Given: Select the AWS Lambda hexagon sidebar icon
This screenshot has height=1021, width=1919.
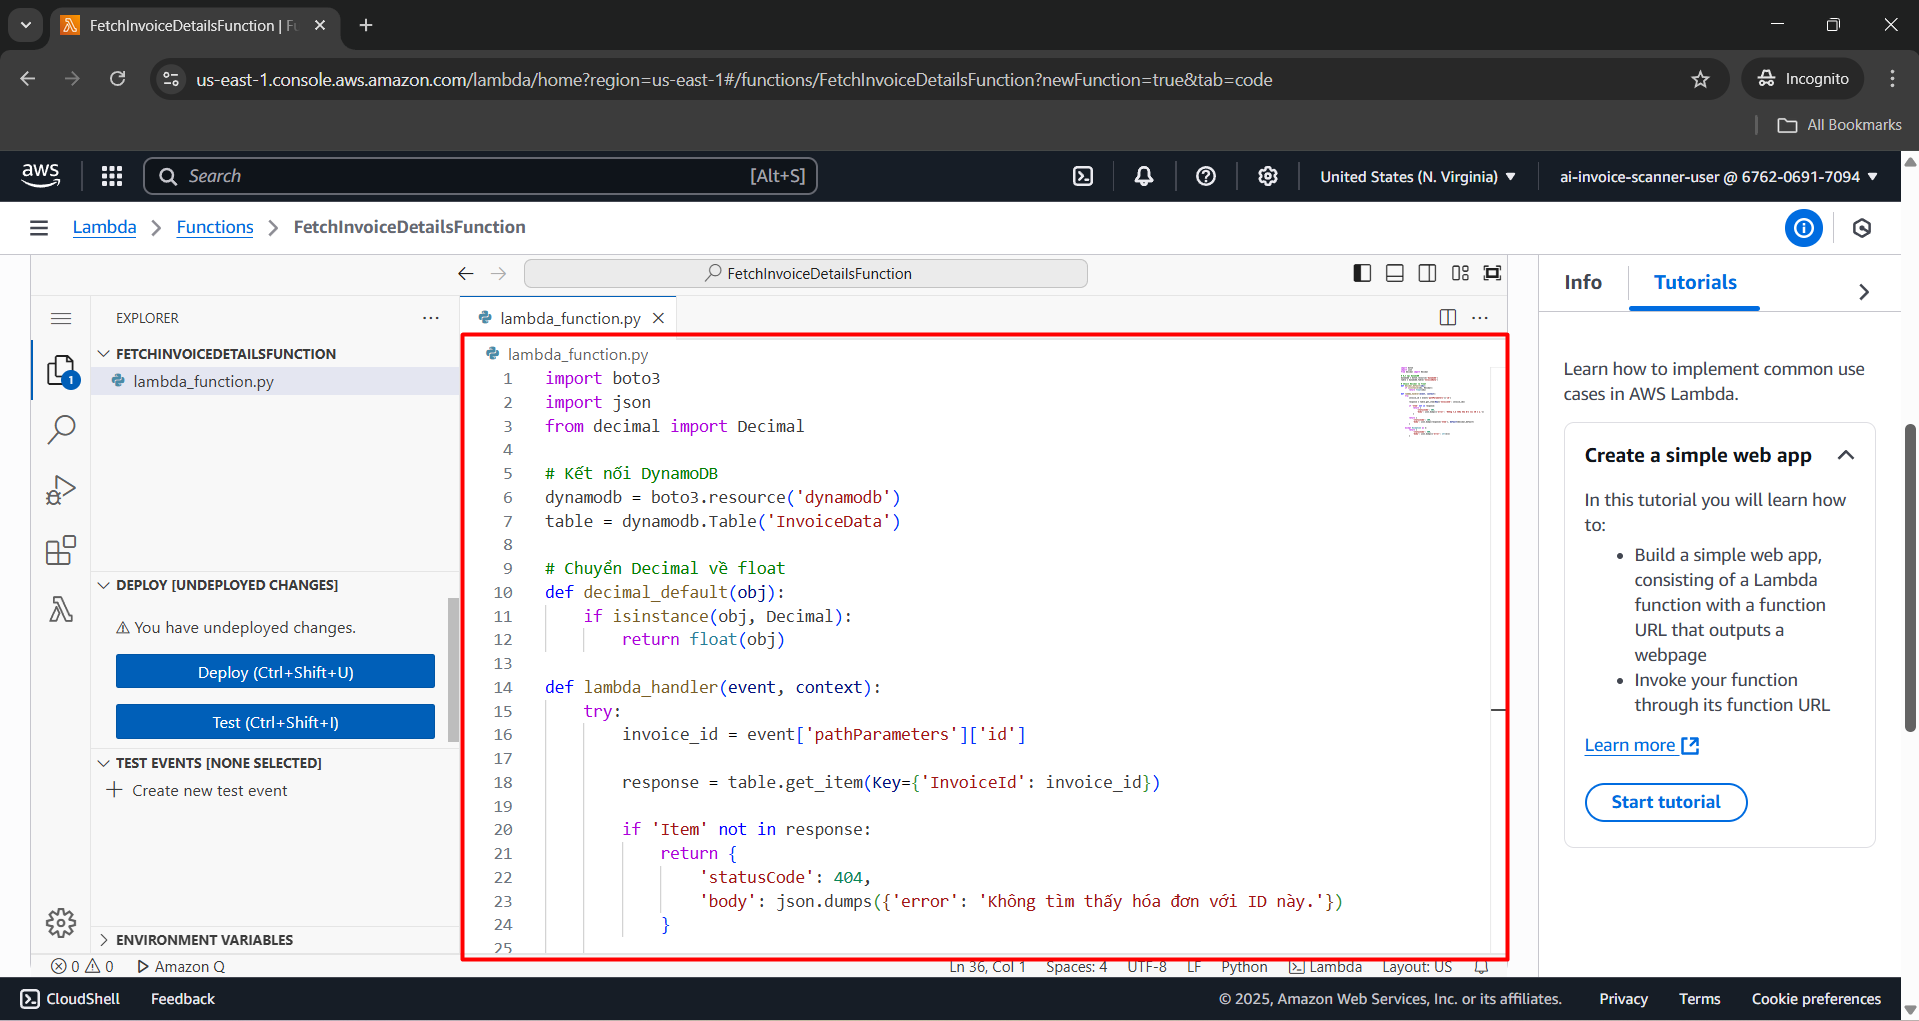Looking at the screenshot, I should tap(61, 610).
